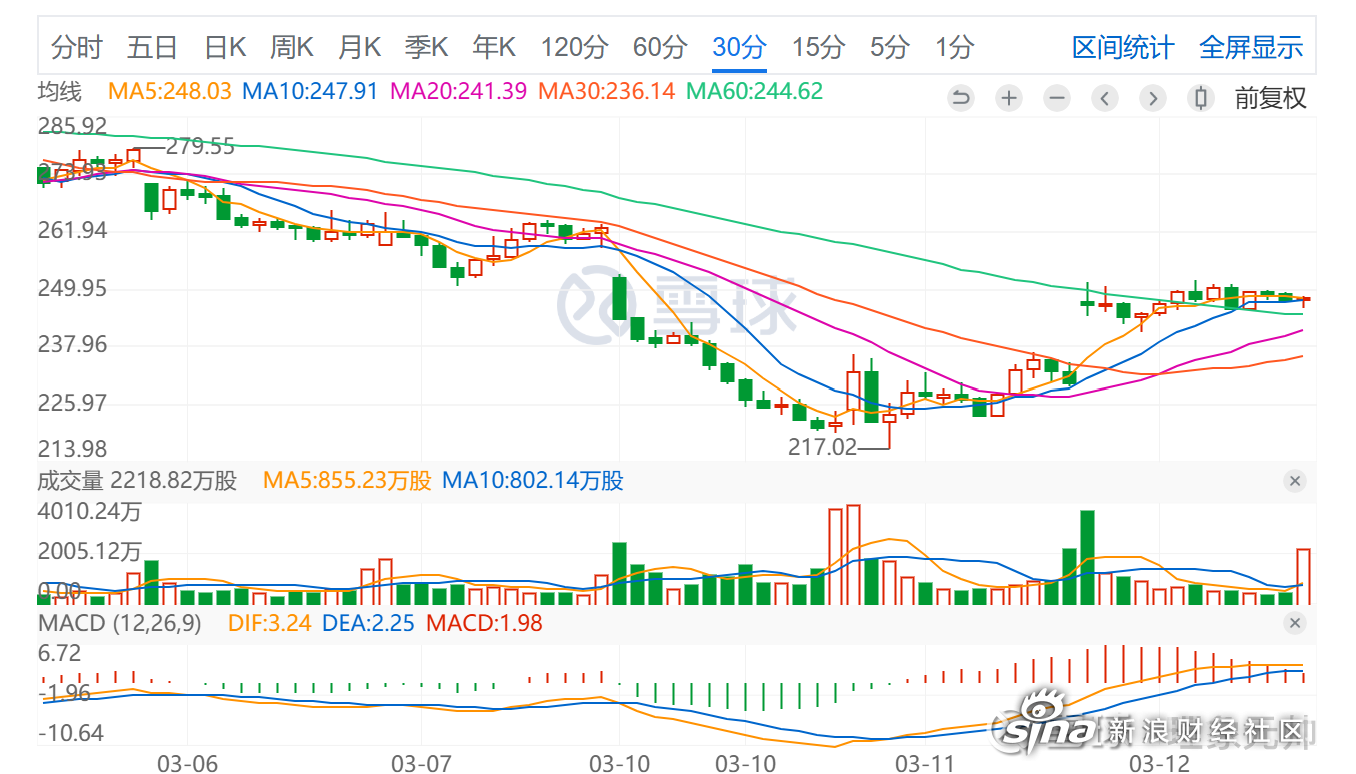Zoom out with the minus icon
Image resolution: width=1356 pixels, height=774 pixels.
click(x=1057, y=98)
